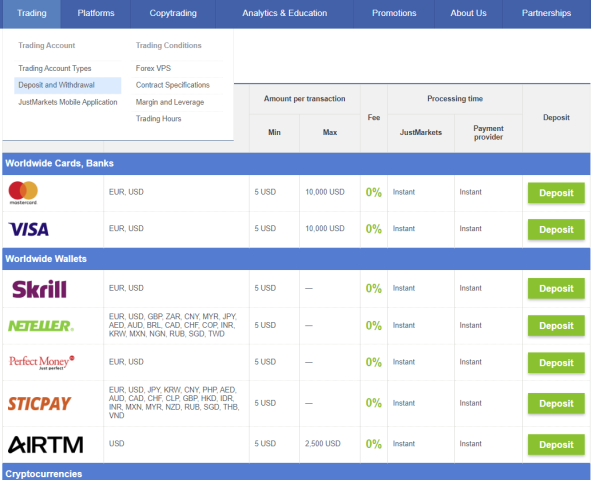Open the Trading menu tab

click(32, 13)
